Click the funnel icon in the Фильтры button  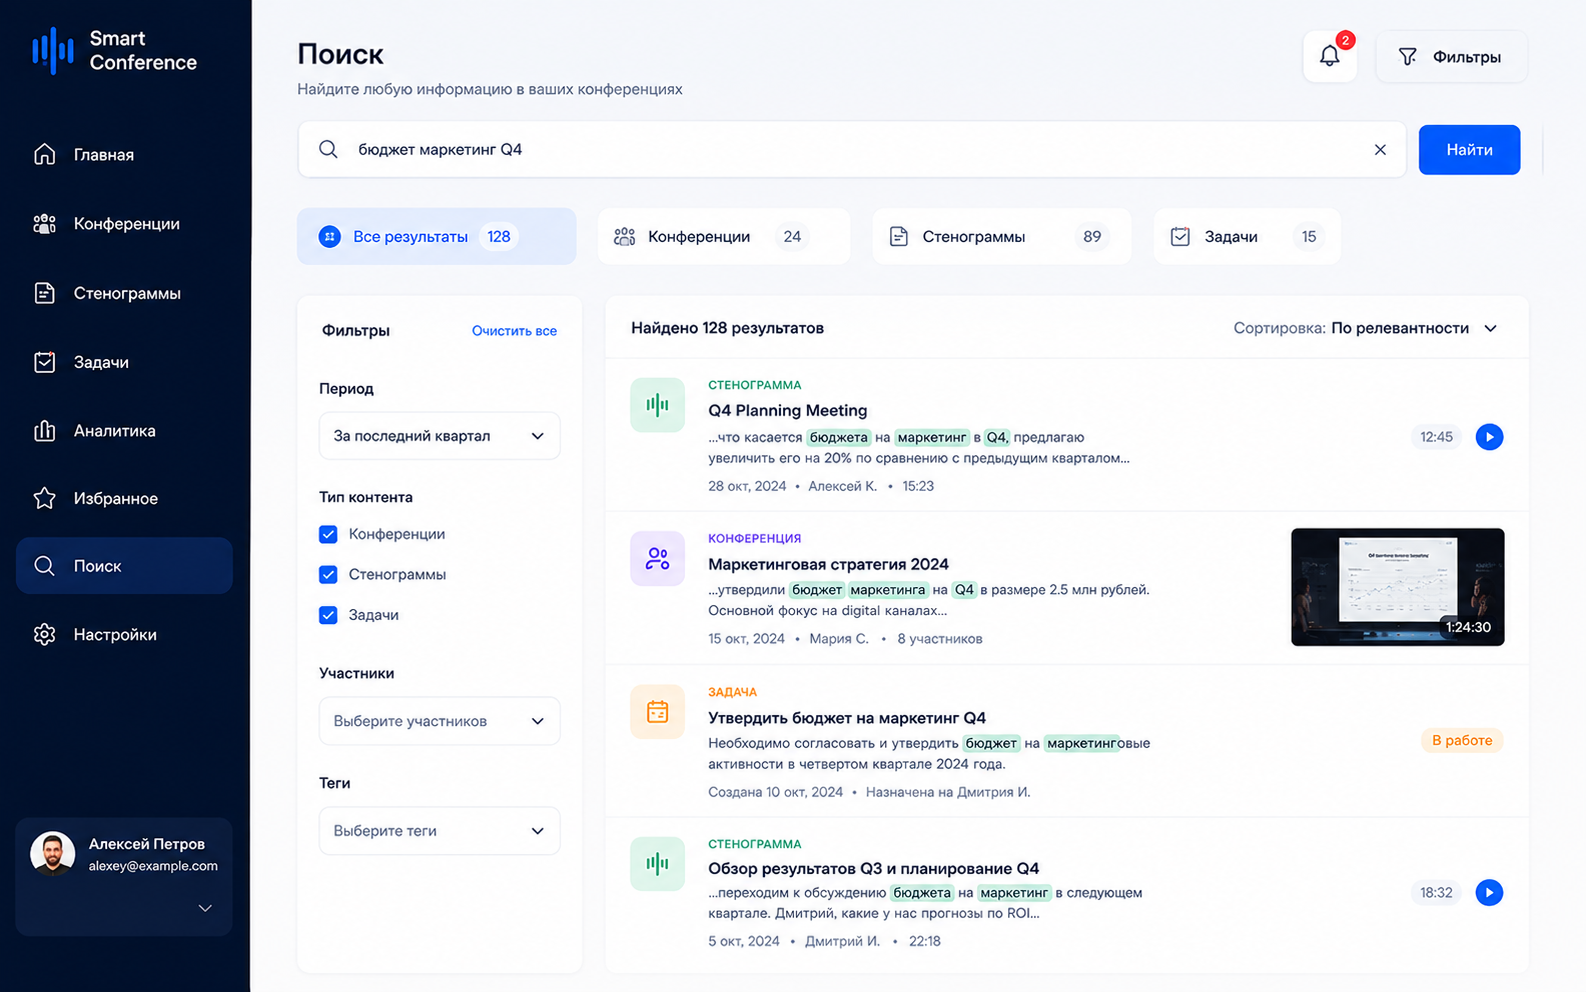(x=1408, y=57)
